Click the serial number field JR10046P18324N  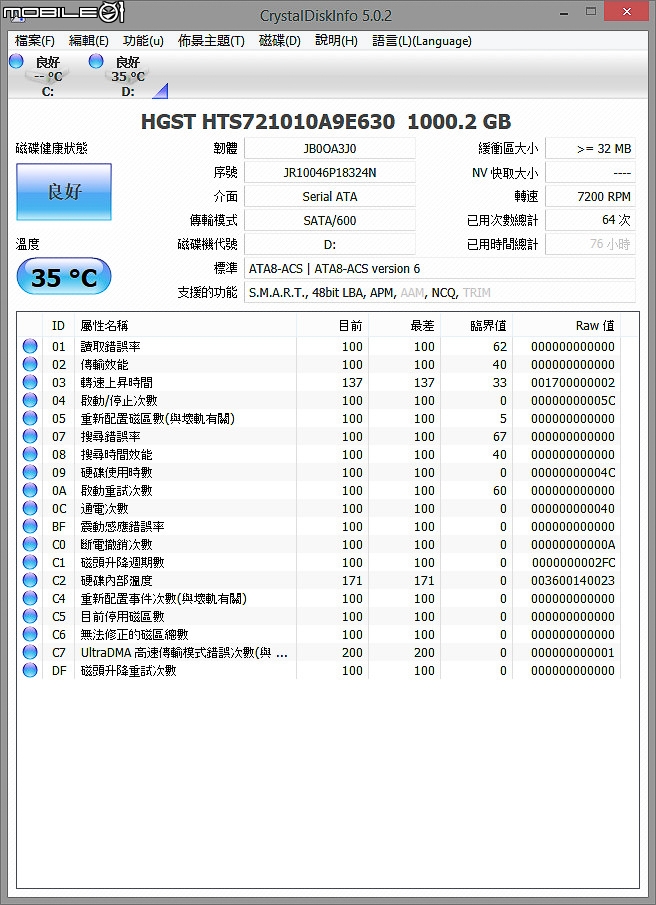pyautogui.click(x=329, y=173)
